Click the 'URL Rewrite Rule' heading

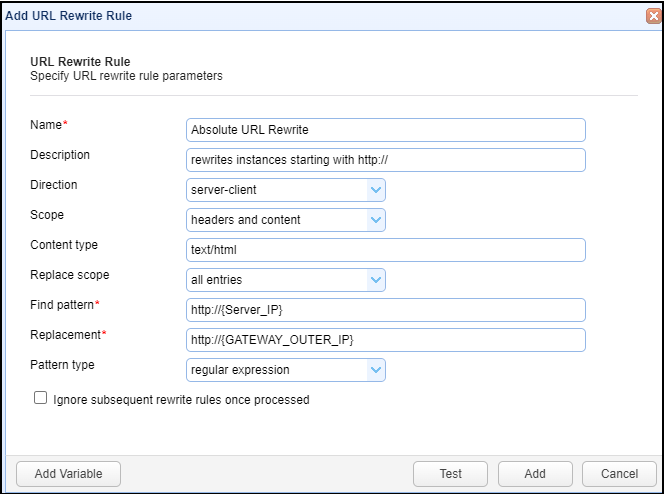click(80, 62)
